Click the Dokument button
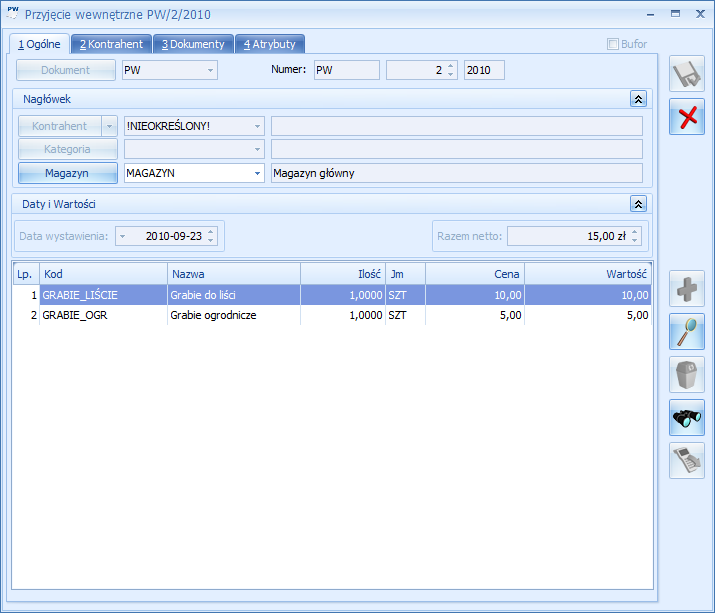This screenshot has width=715, height=613. [66, 70]
